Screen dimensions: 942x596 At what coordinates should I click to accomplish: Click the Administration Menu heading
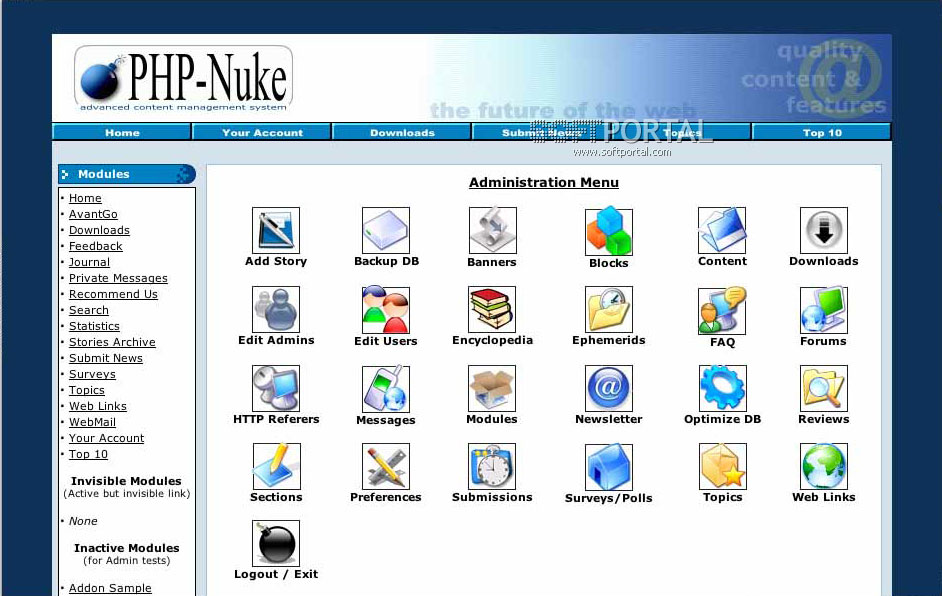click(x=544, y=183)
